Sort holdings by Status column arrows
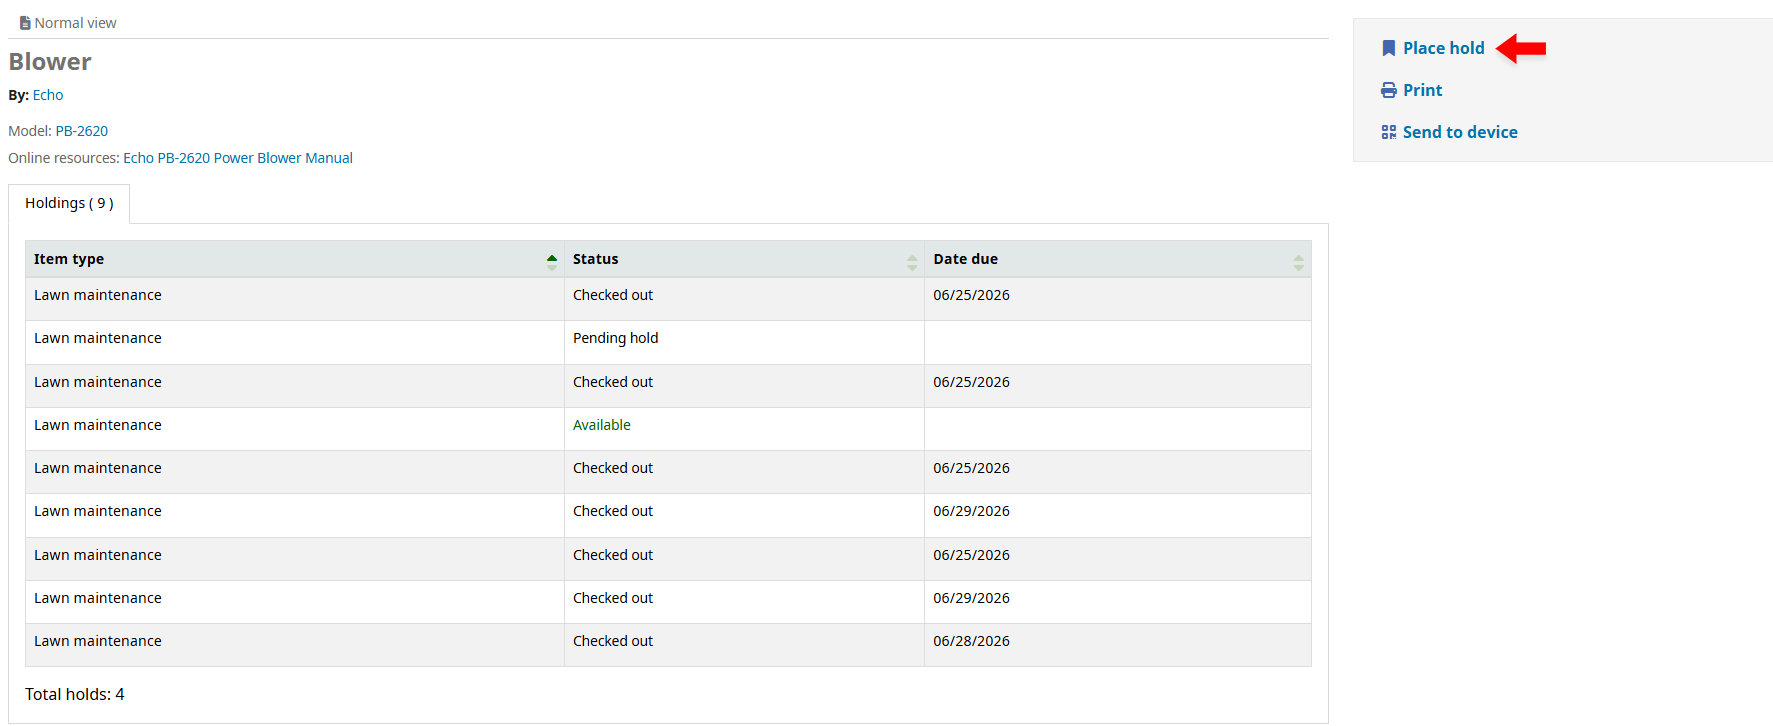Screen dimensions: 1773x726 pyautogui.click(x=912, y=262)
